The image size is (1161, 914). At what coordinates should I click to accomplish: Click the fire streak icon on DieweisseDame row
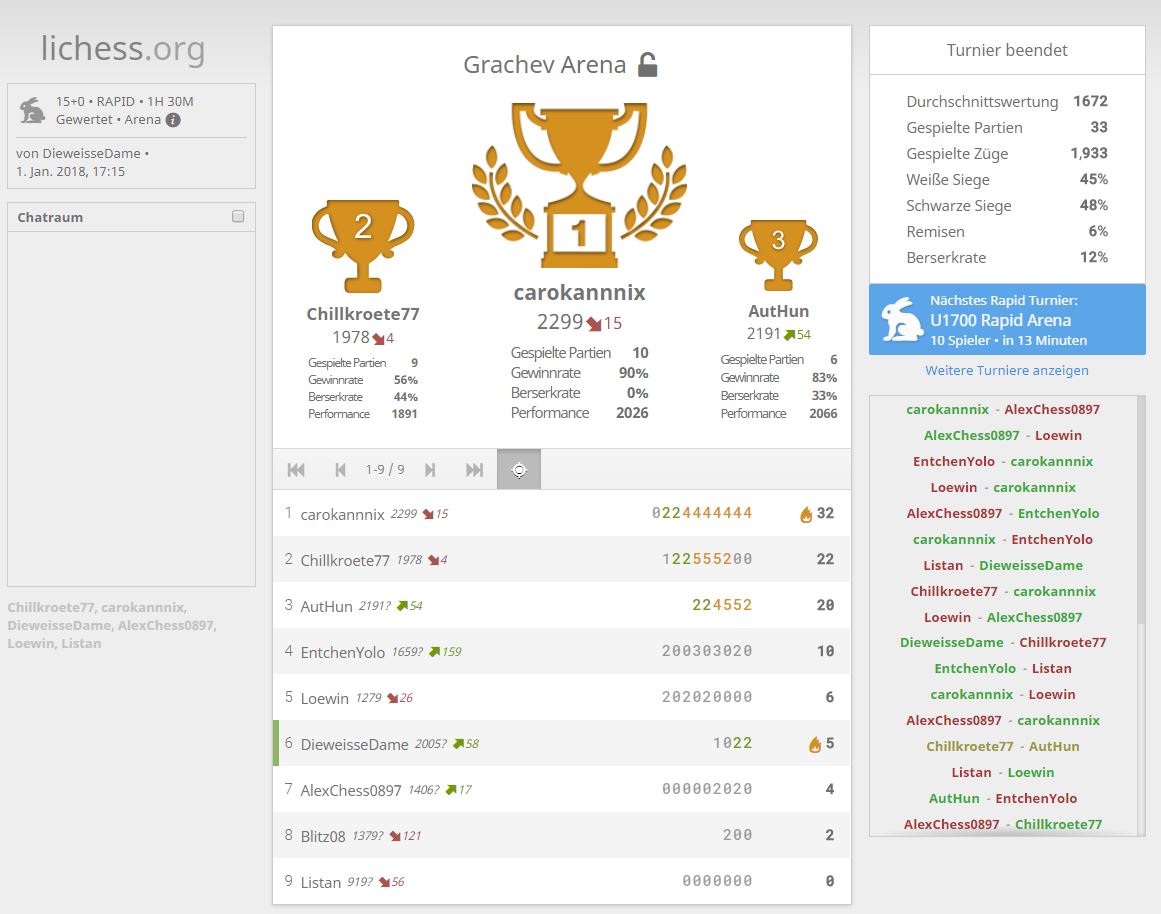815,744
